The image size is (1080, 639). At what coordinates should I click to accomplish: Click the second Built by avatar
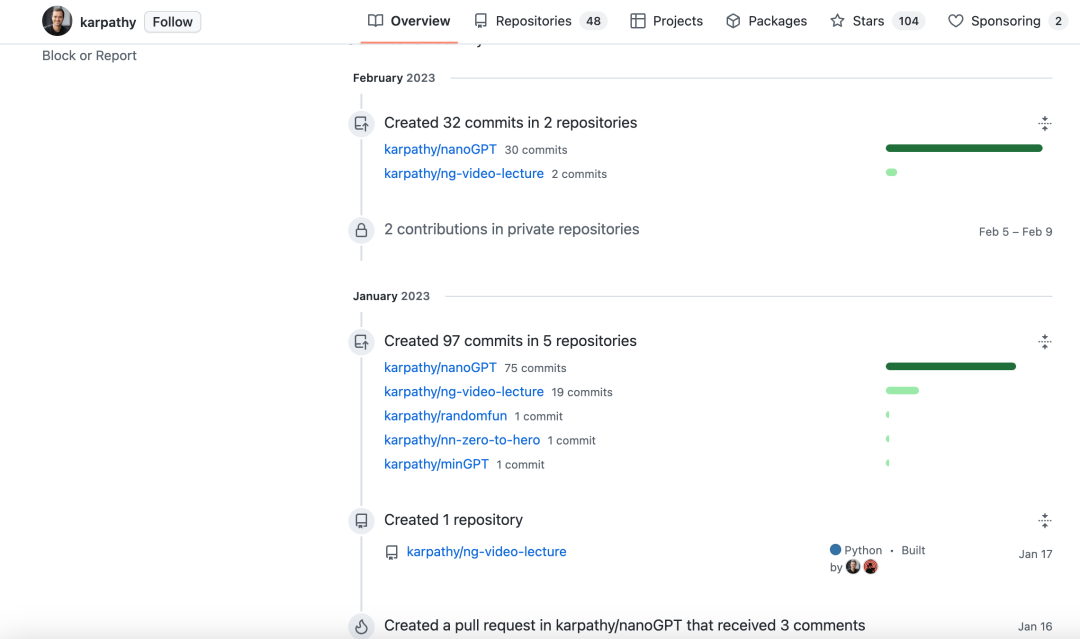(871, 567)
